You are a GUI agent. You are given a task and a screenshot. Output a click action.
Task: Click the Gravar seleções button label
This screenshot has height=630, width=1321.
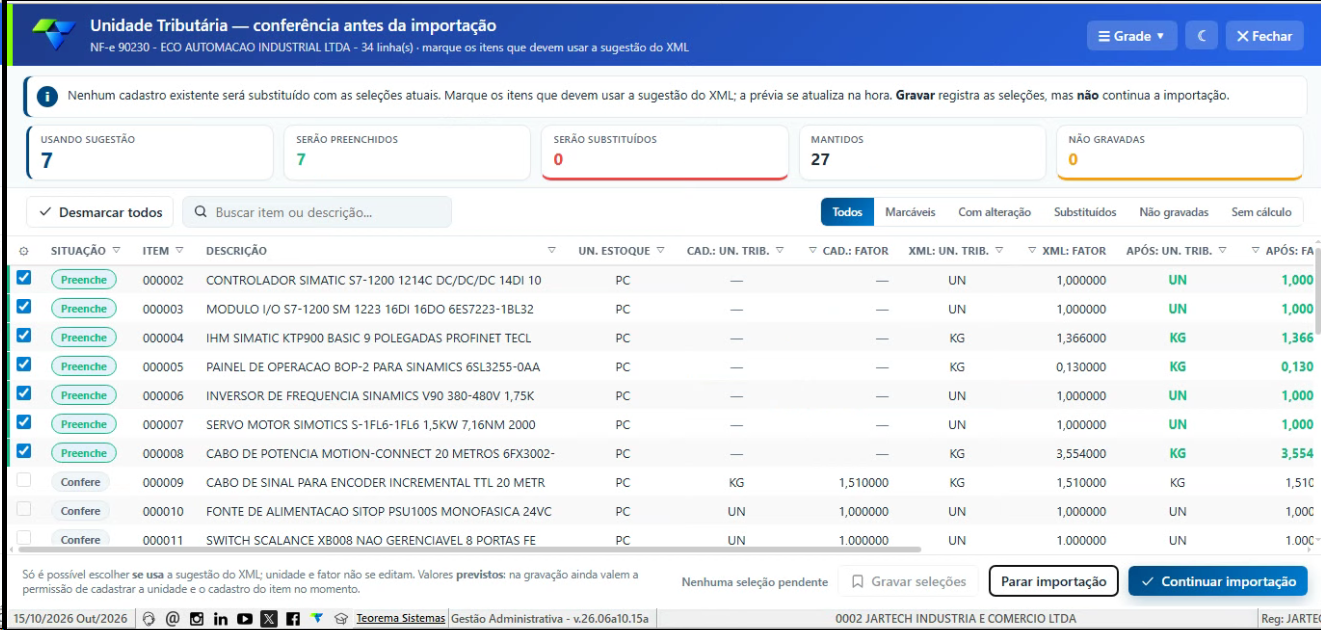pos(919,581)
